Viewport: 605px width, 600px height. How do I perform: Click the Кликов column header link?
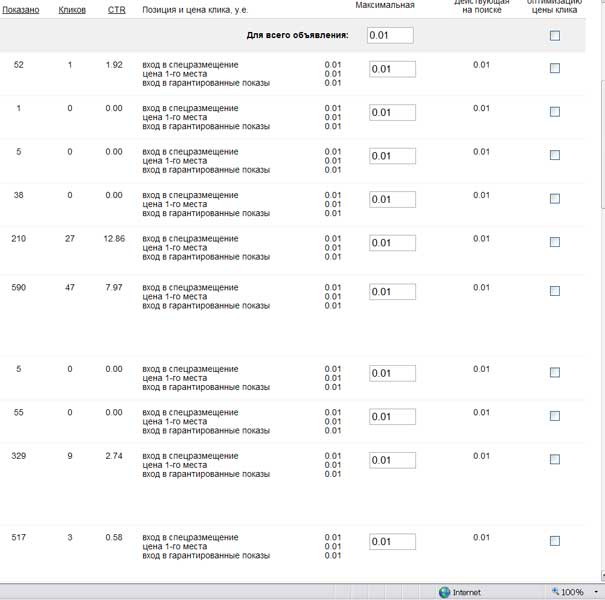click(72, 9)
